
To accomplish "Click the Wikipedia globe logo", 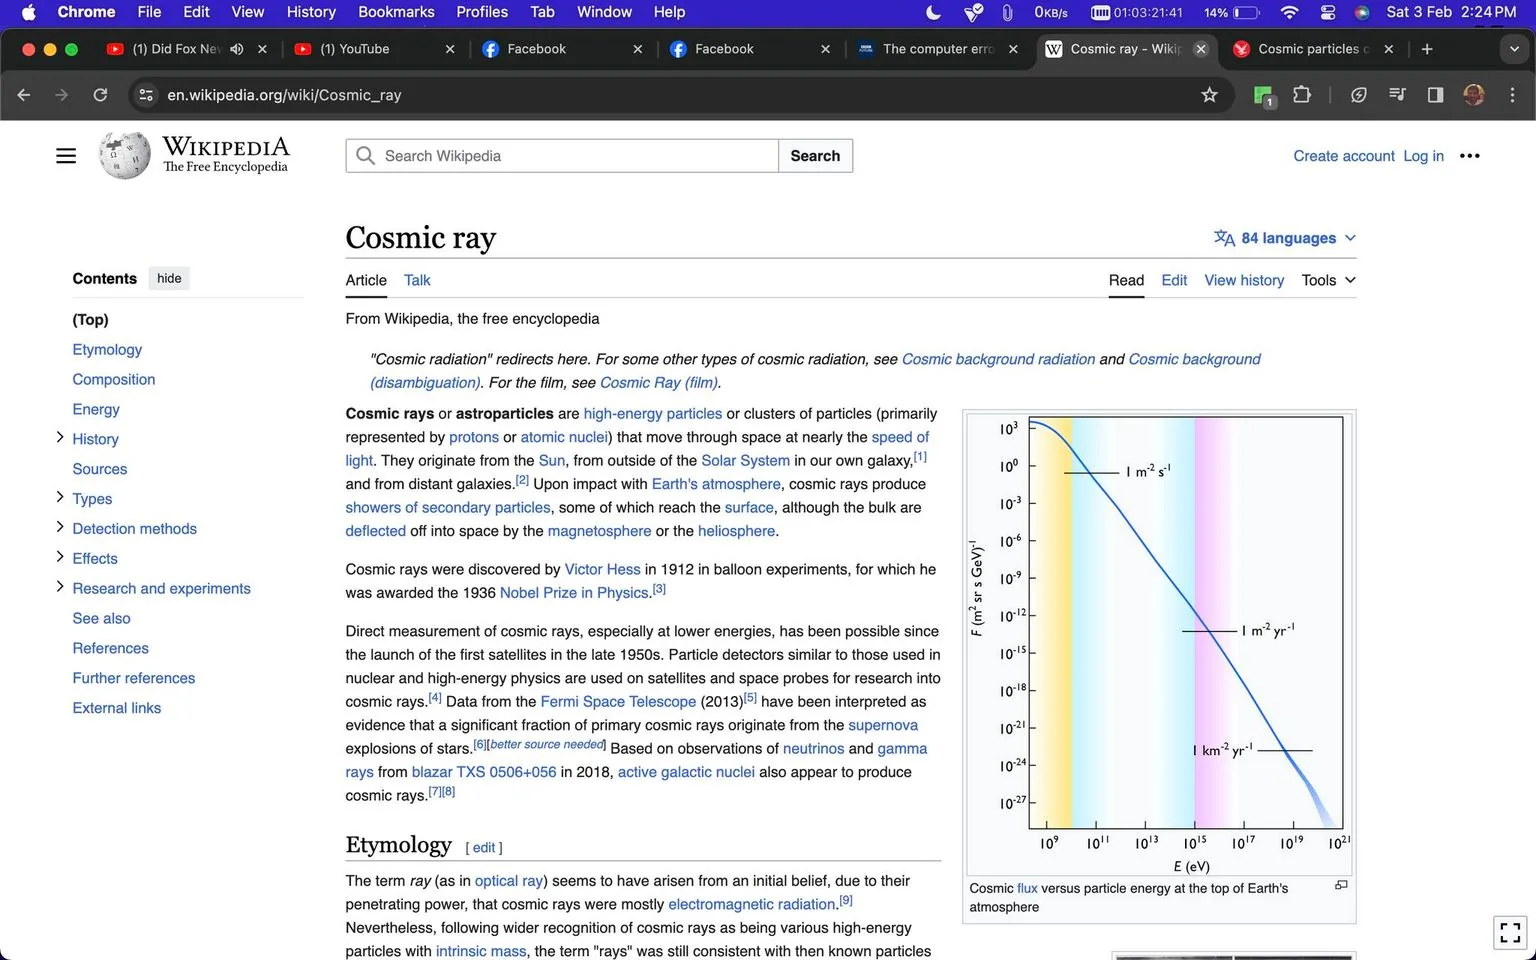I will [125, 156].
